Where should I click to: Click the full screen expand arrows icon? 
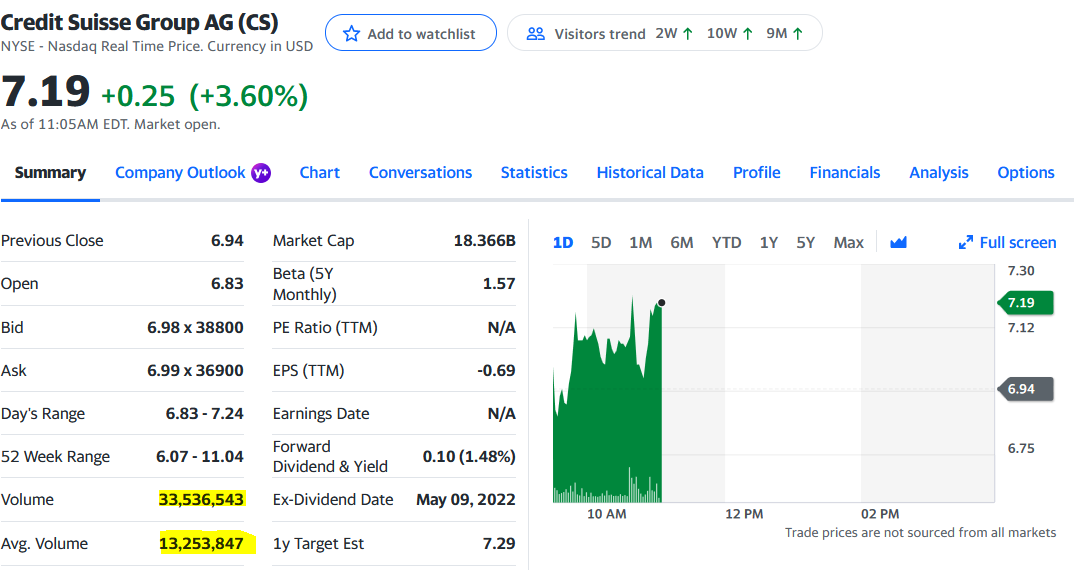tap(966, 243)
